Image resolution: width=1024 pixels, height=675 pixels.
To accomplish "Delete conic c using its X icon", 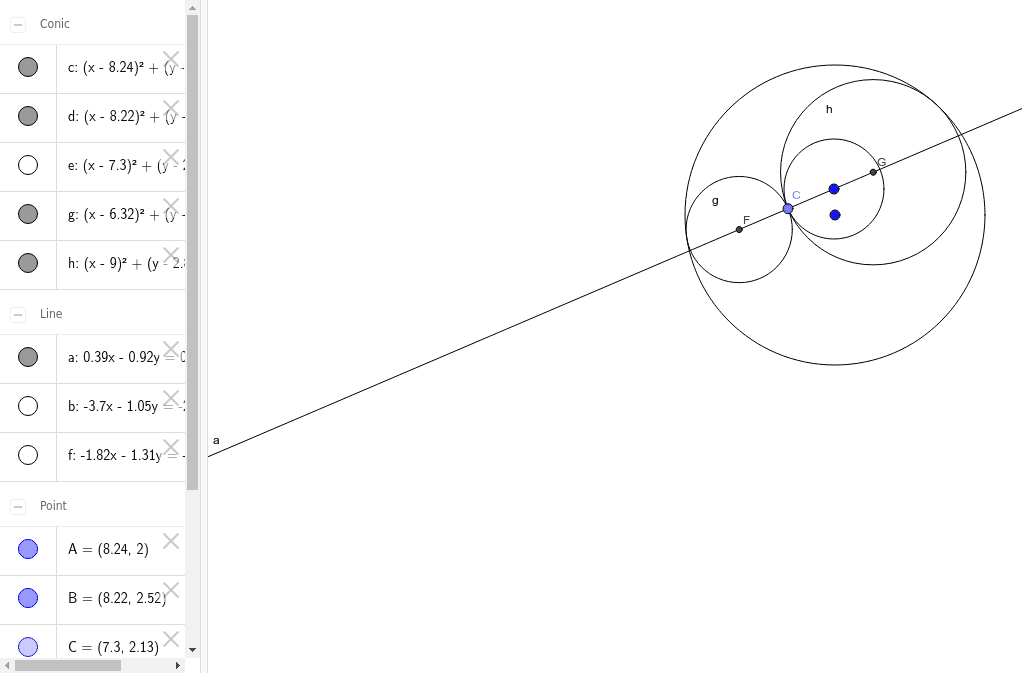I will click(170, 59).
